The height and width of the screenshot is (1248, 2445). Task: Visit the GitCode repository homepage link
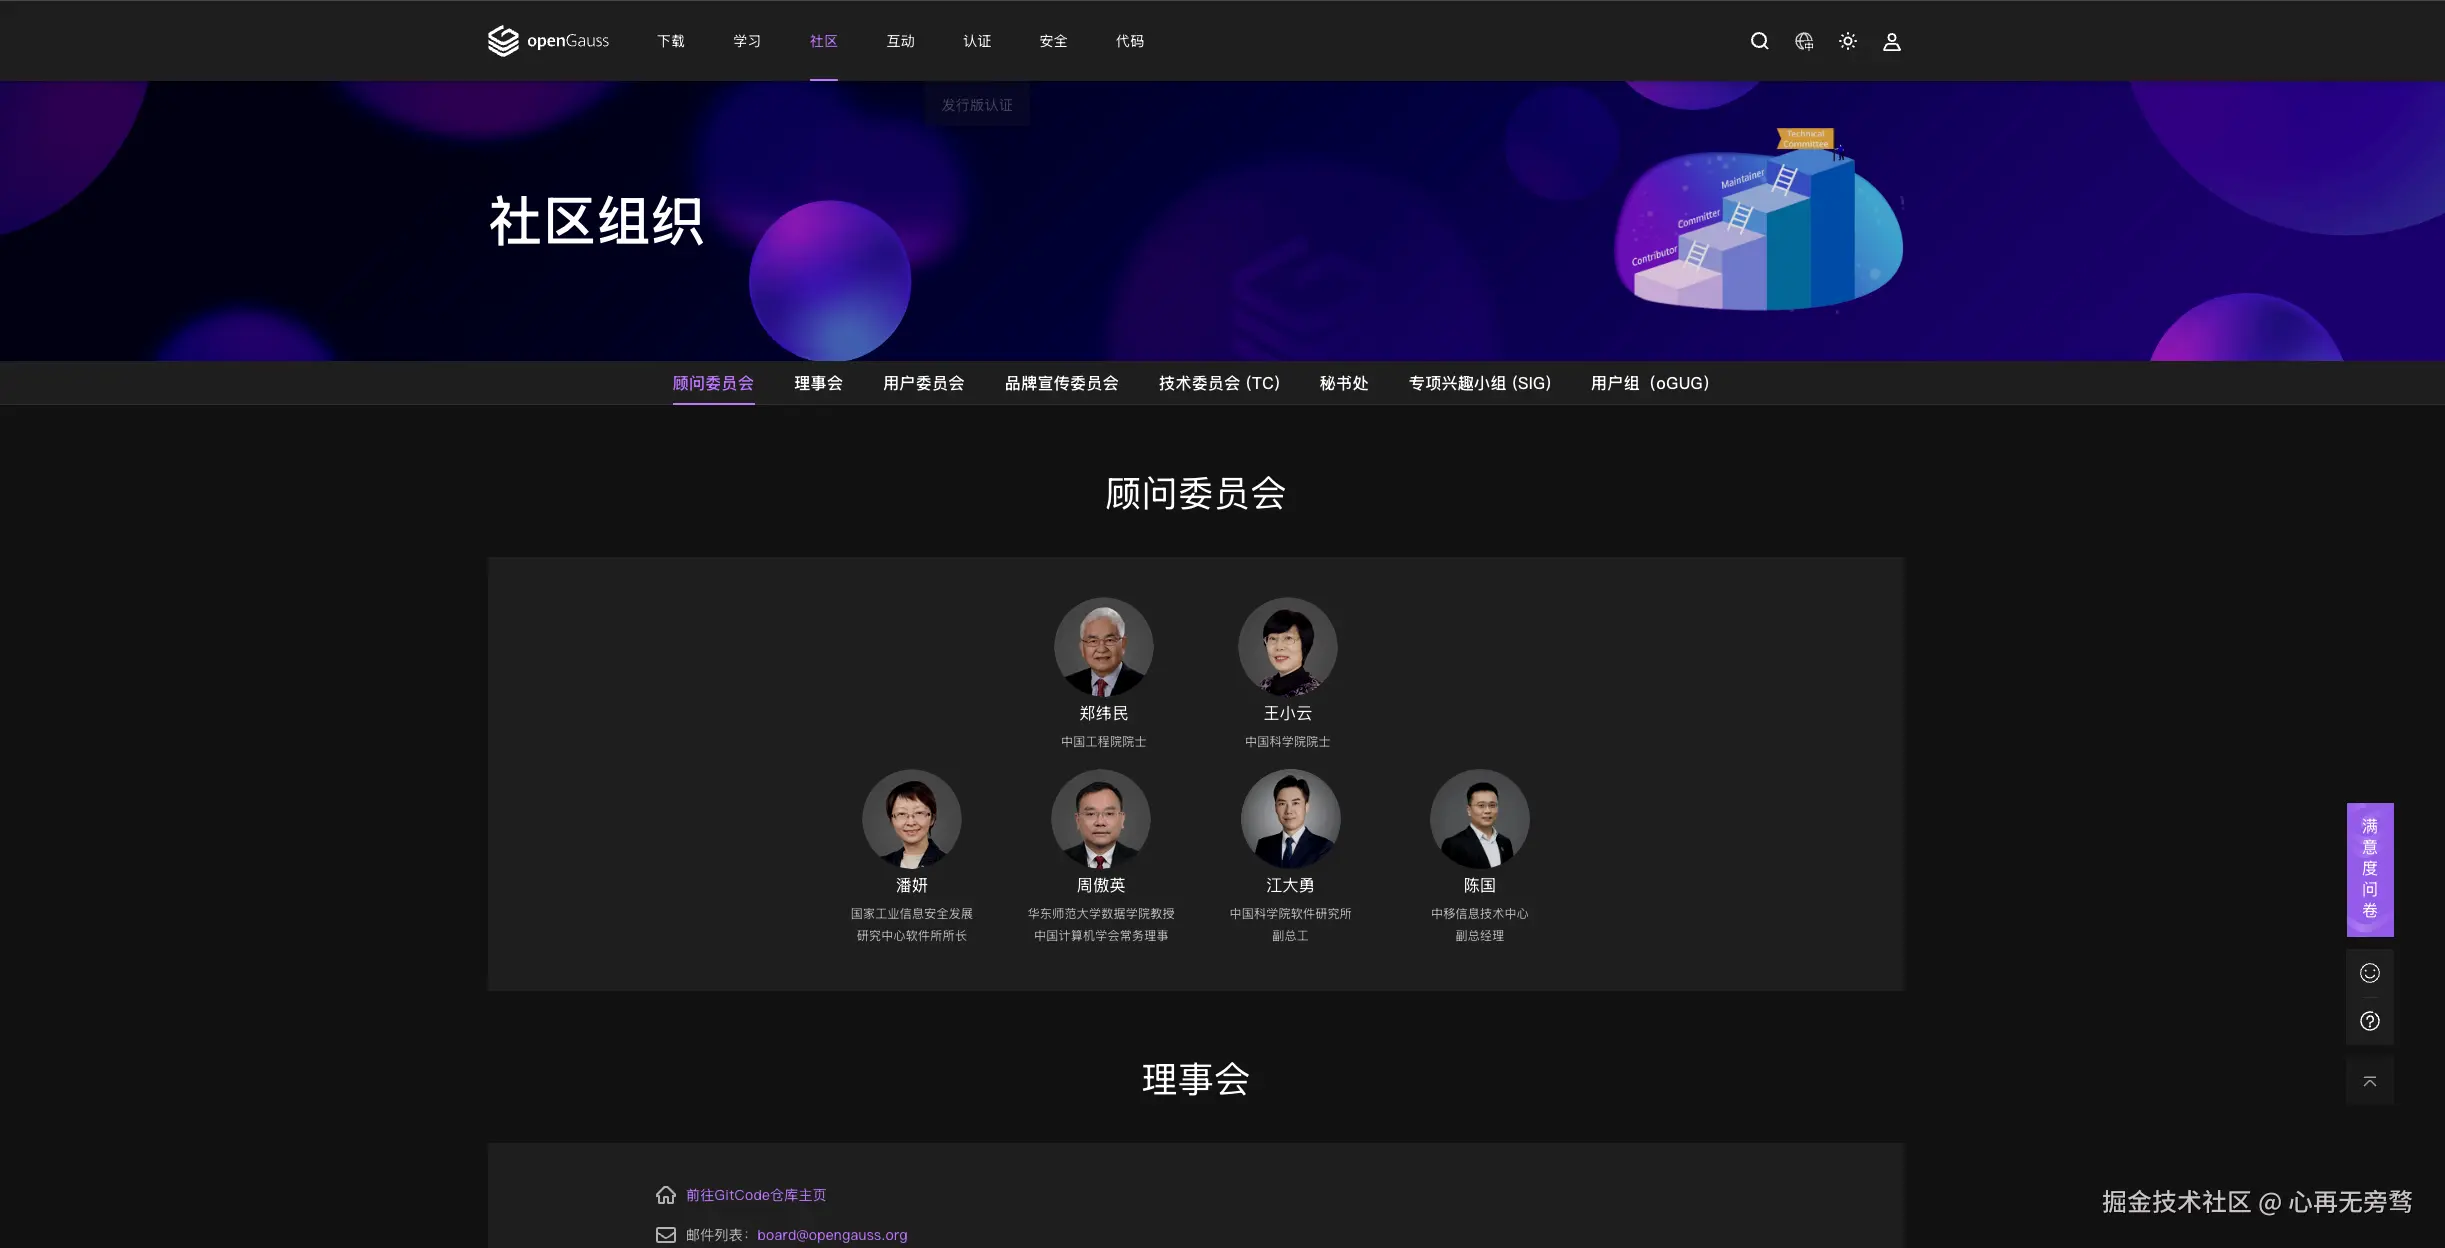pos(756,1194)
